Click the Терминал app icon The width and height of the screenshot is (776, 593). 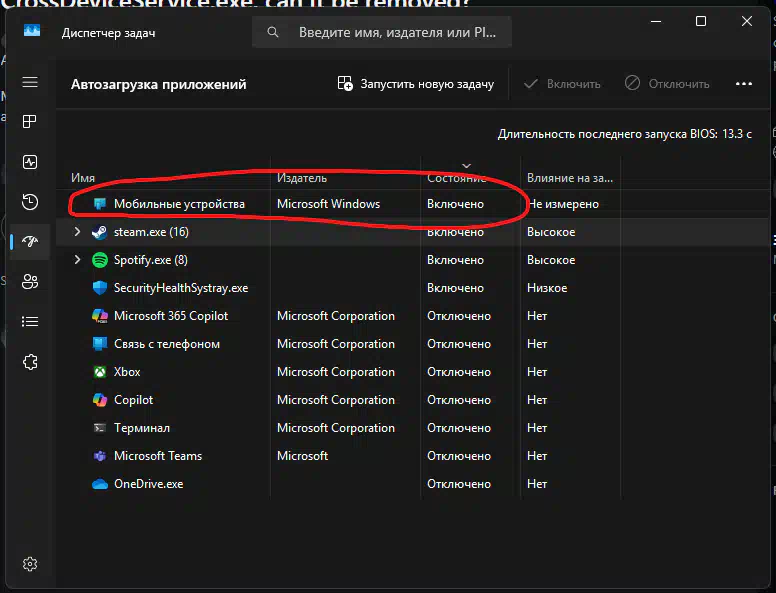pyautogui.click(x=99, y=428)
